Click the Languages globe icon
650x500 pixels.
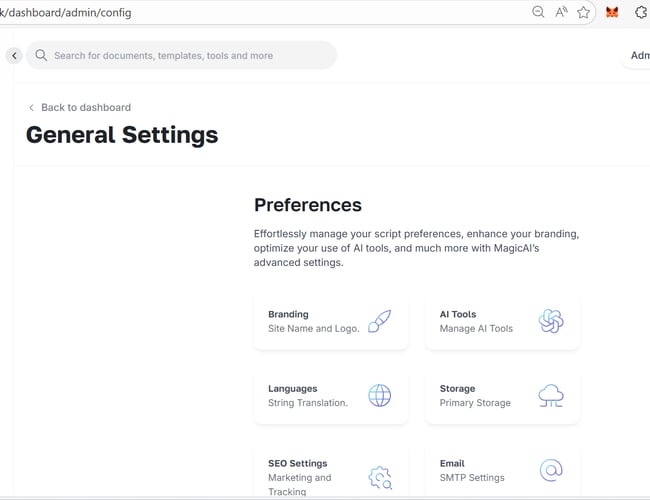pyautogui.click(x=380, y=395)
